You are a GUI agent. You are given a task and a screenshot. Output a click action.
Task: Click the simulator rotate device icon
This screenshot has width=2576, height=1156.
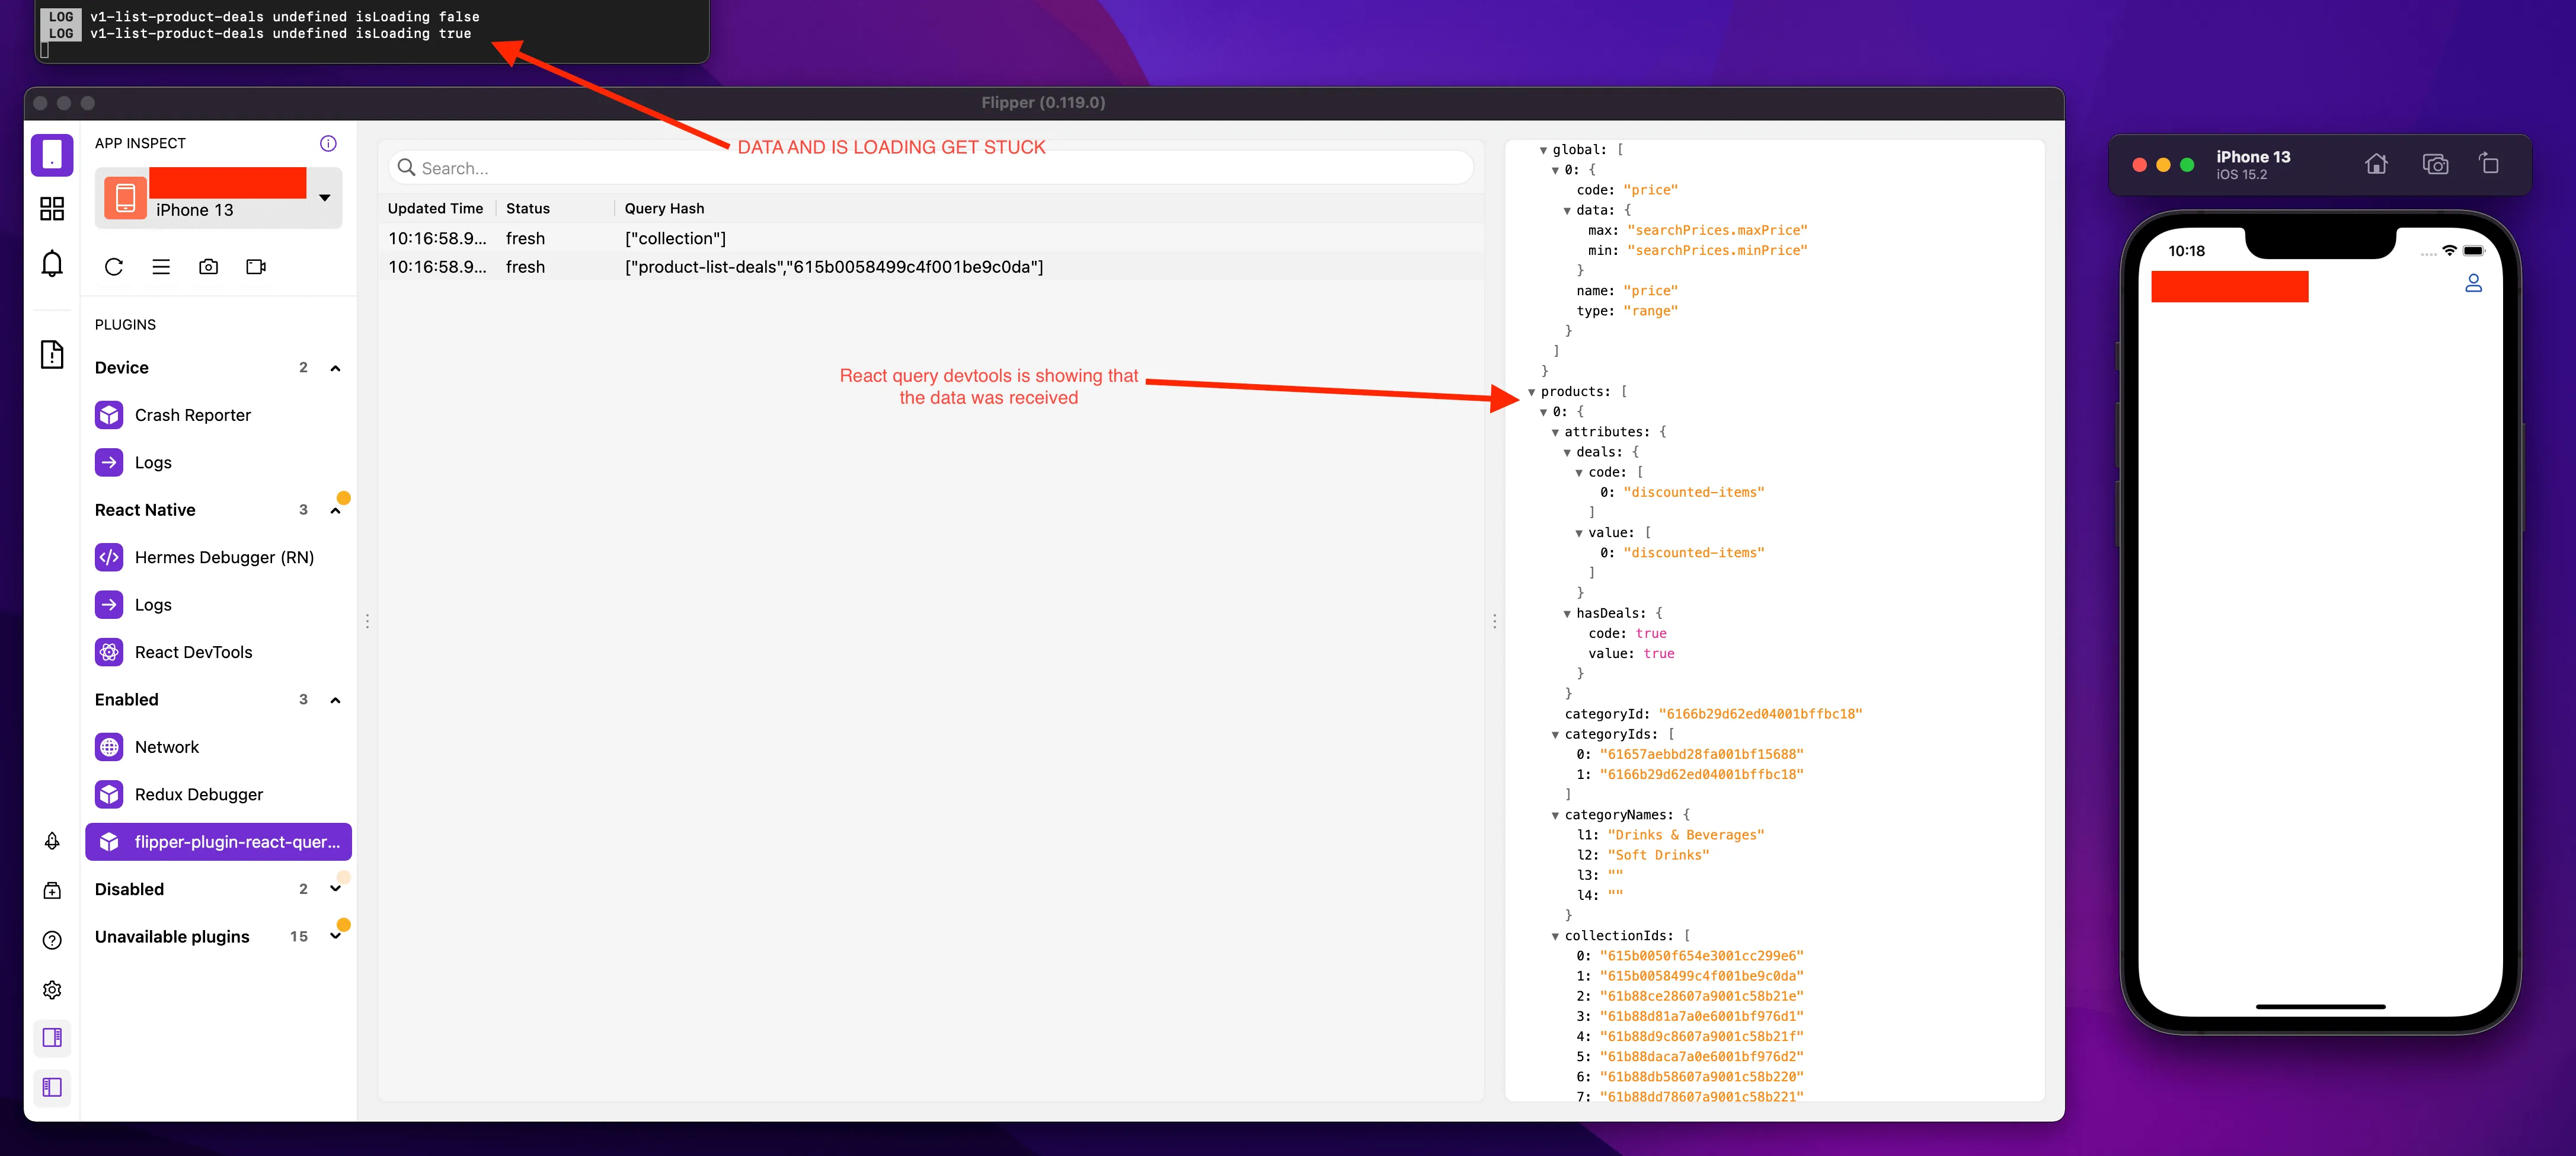click(2489, 164)
